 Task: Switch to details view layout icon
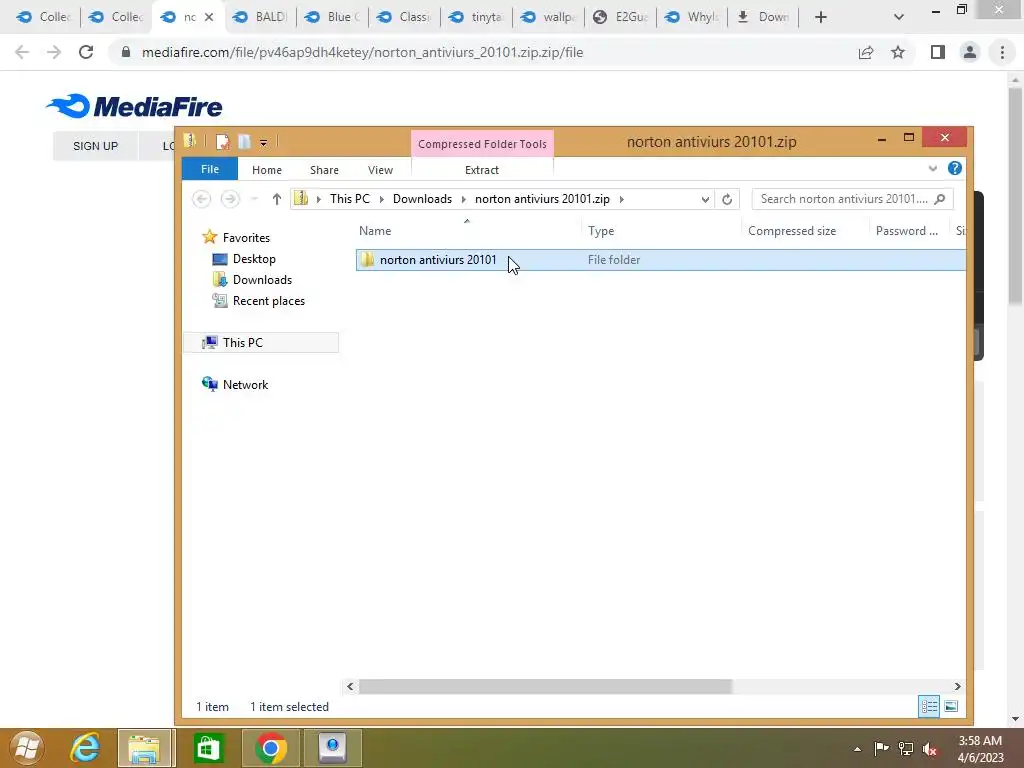pyautogui.click(x=929, y=706)
